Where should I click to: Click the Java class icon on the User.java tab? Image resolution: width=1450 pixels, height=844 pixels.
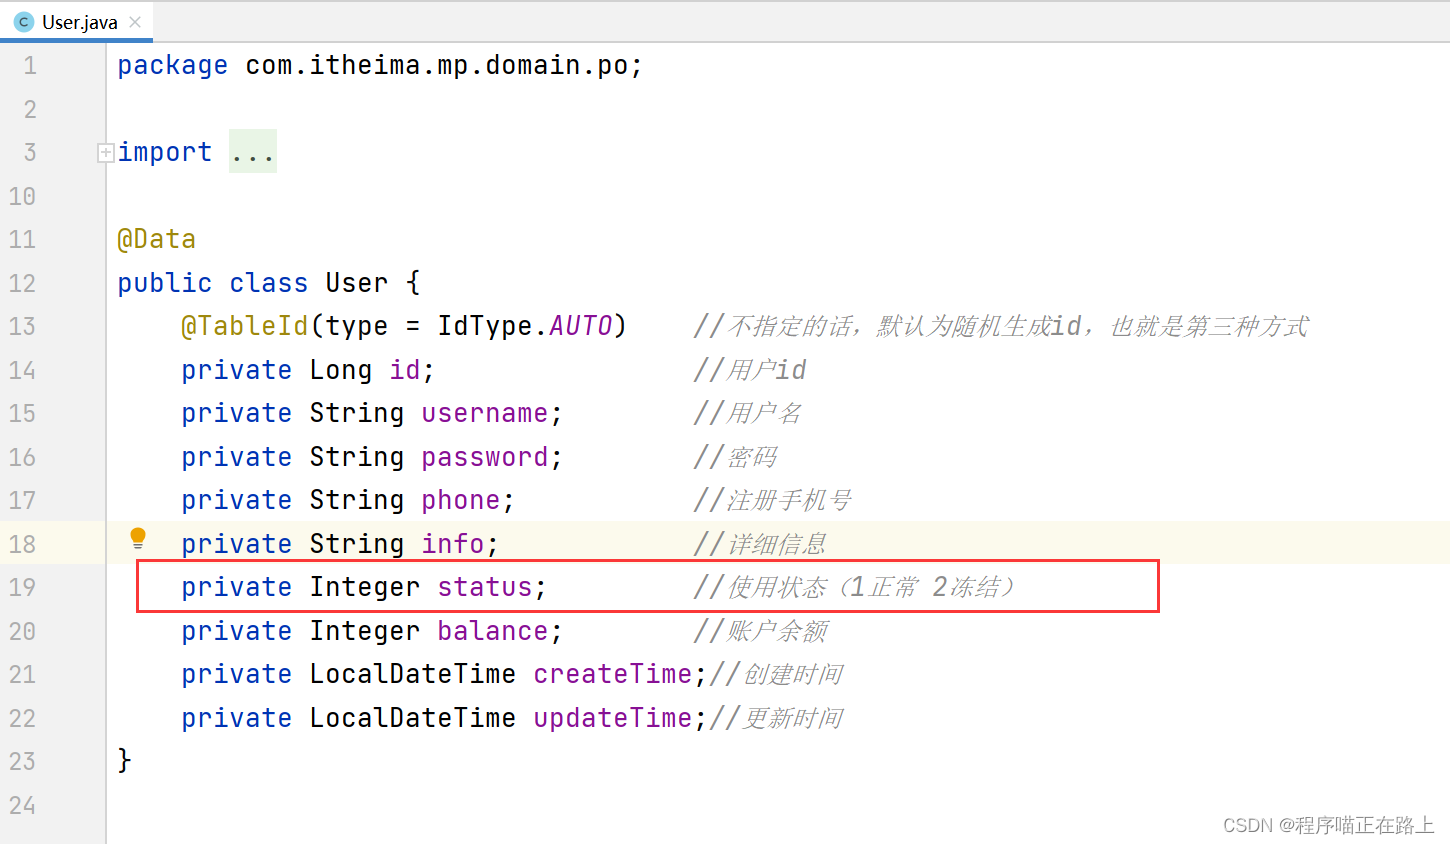[24, 22]
